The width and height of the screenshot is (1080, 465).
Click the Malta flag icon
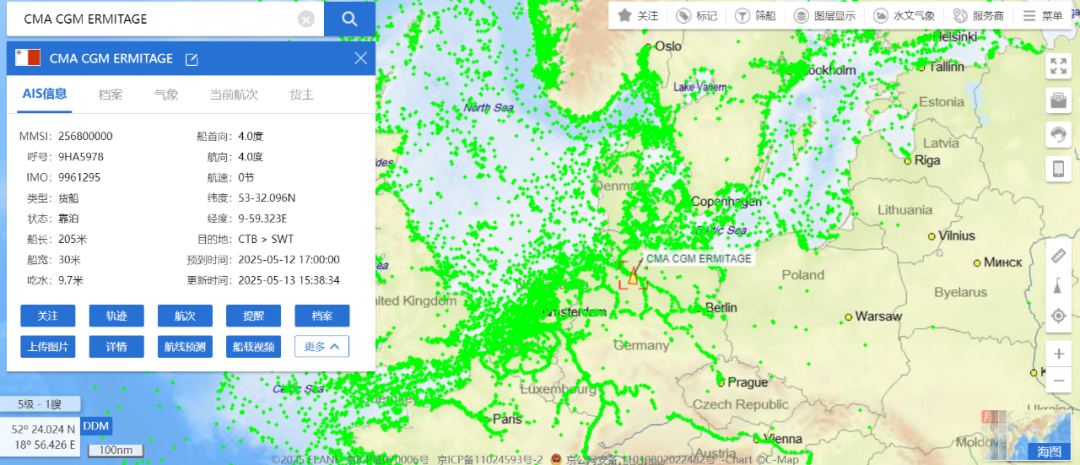[x=28, y=59]
